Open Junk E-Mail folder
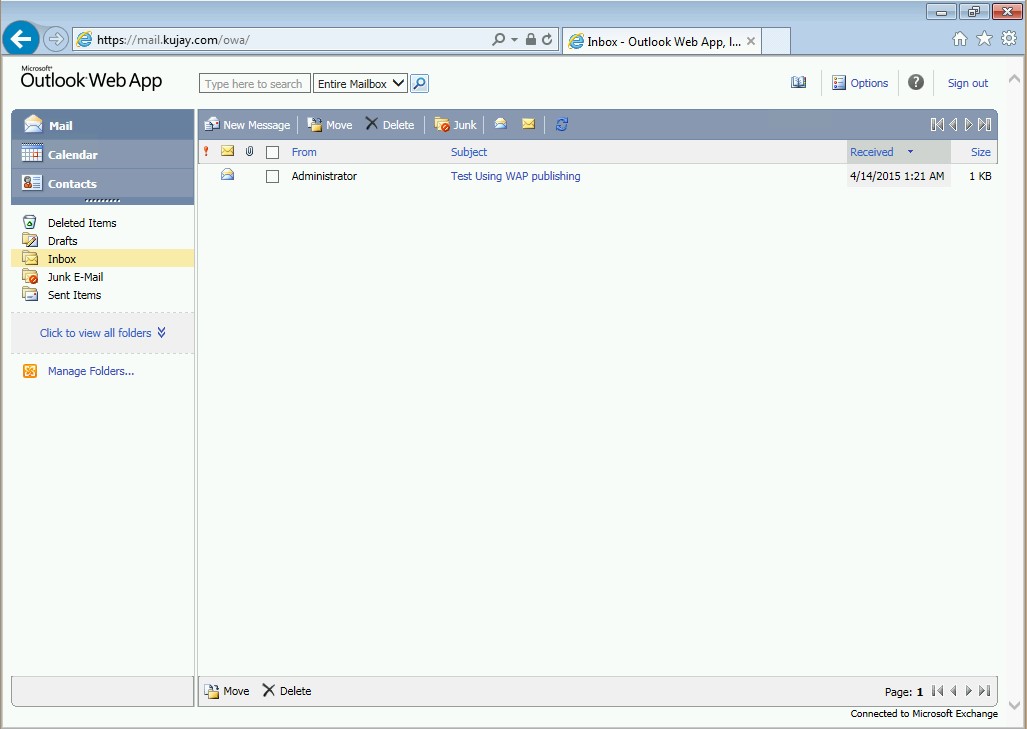 click(75, 277)
